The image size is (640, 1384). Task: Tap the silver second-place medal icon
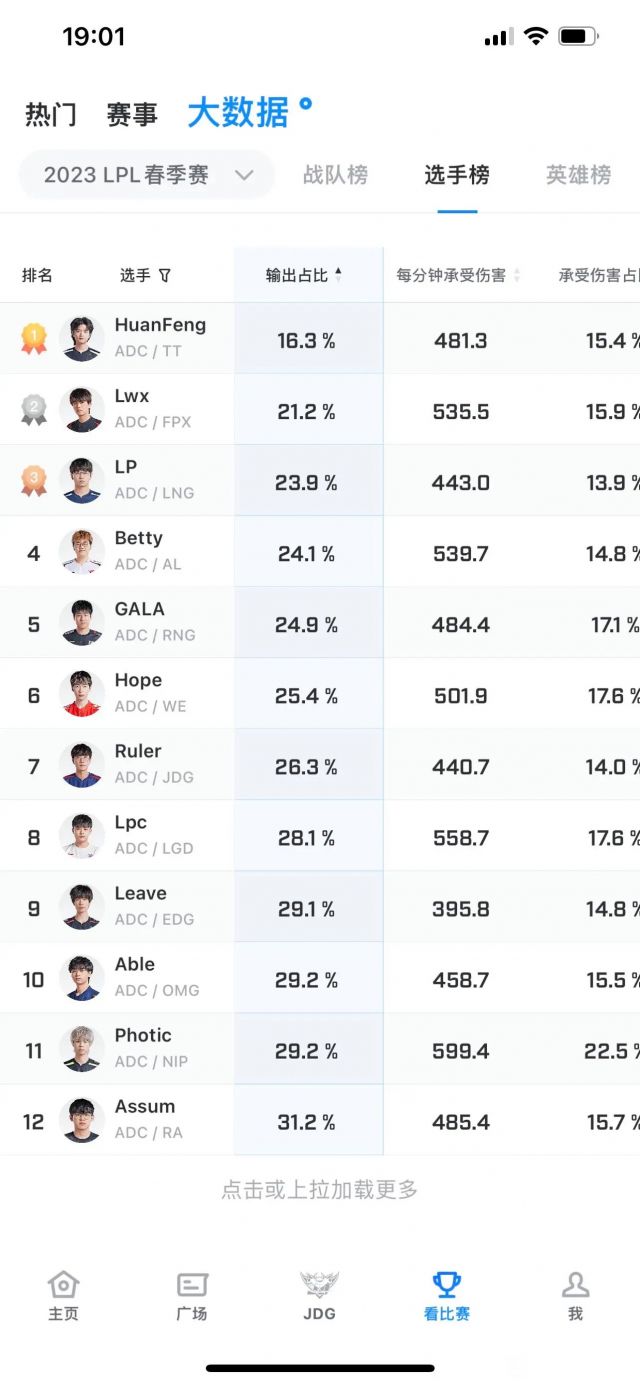[34, 409]
